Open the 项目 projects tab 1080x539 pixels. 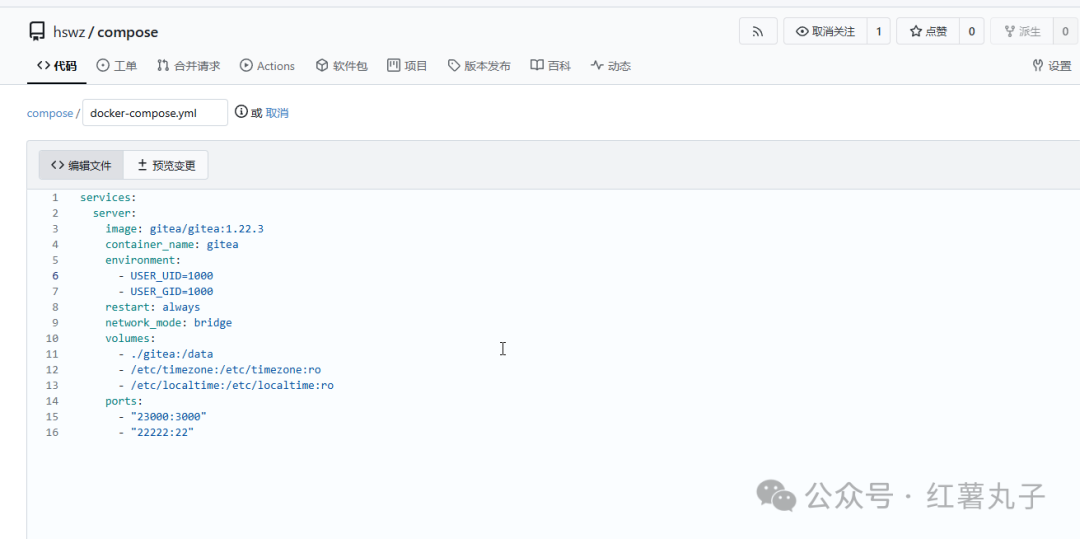pyautogui.click(x=407, y=66)
